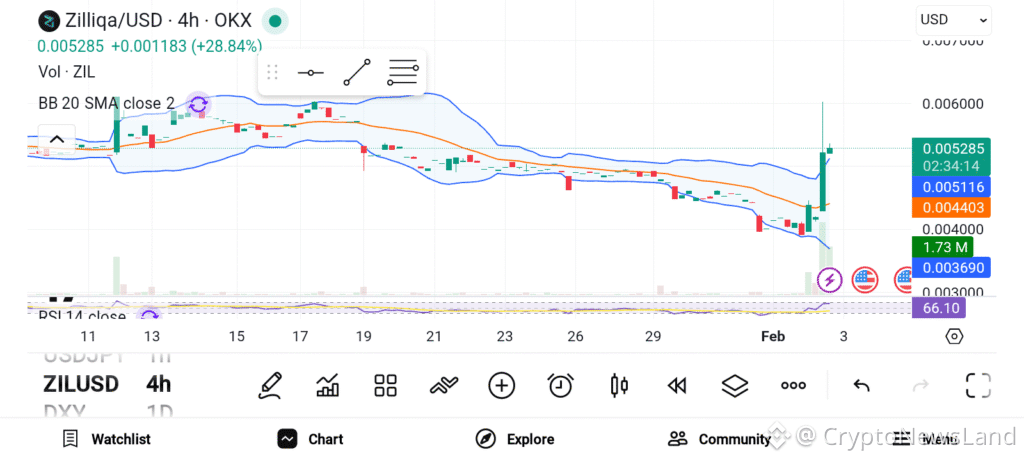Open the object tree layers icon
The width and height of the screenshot is (1024, 461).
[735, 385]
